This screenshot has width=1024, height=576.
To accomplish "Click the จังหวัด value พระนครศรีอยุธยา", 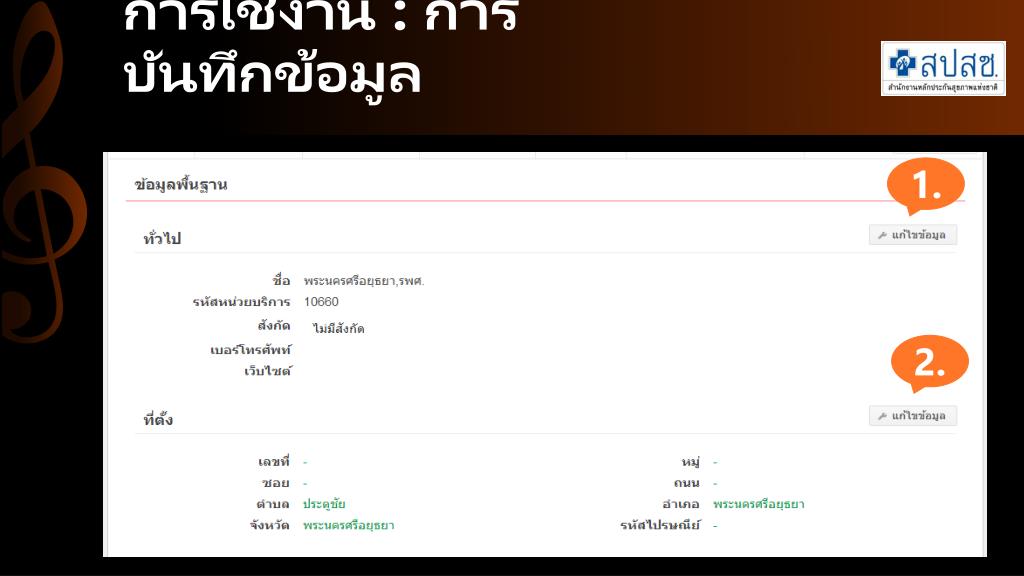I will tap(349, 526).
